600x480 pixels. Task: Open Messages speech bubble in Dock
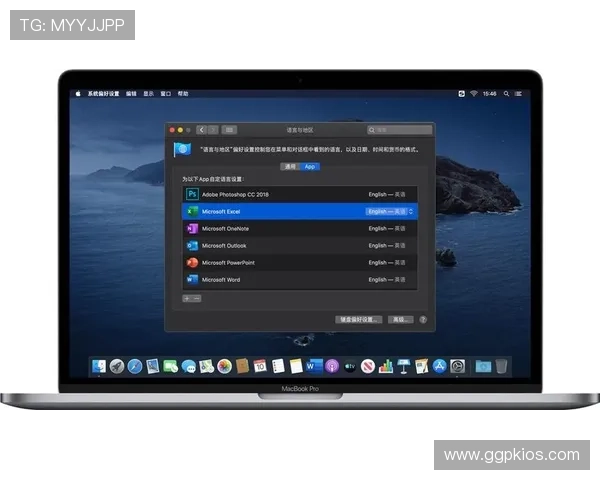click(189, 366)
